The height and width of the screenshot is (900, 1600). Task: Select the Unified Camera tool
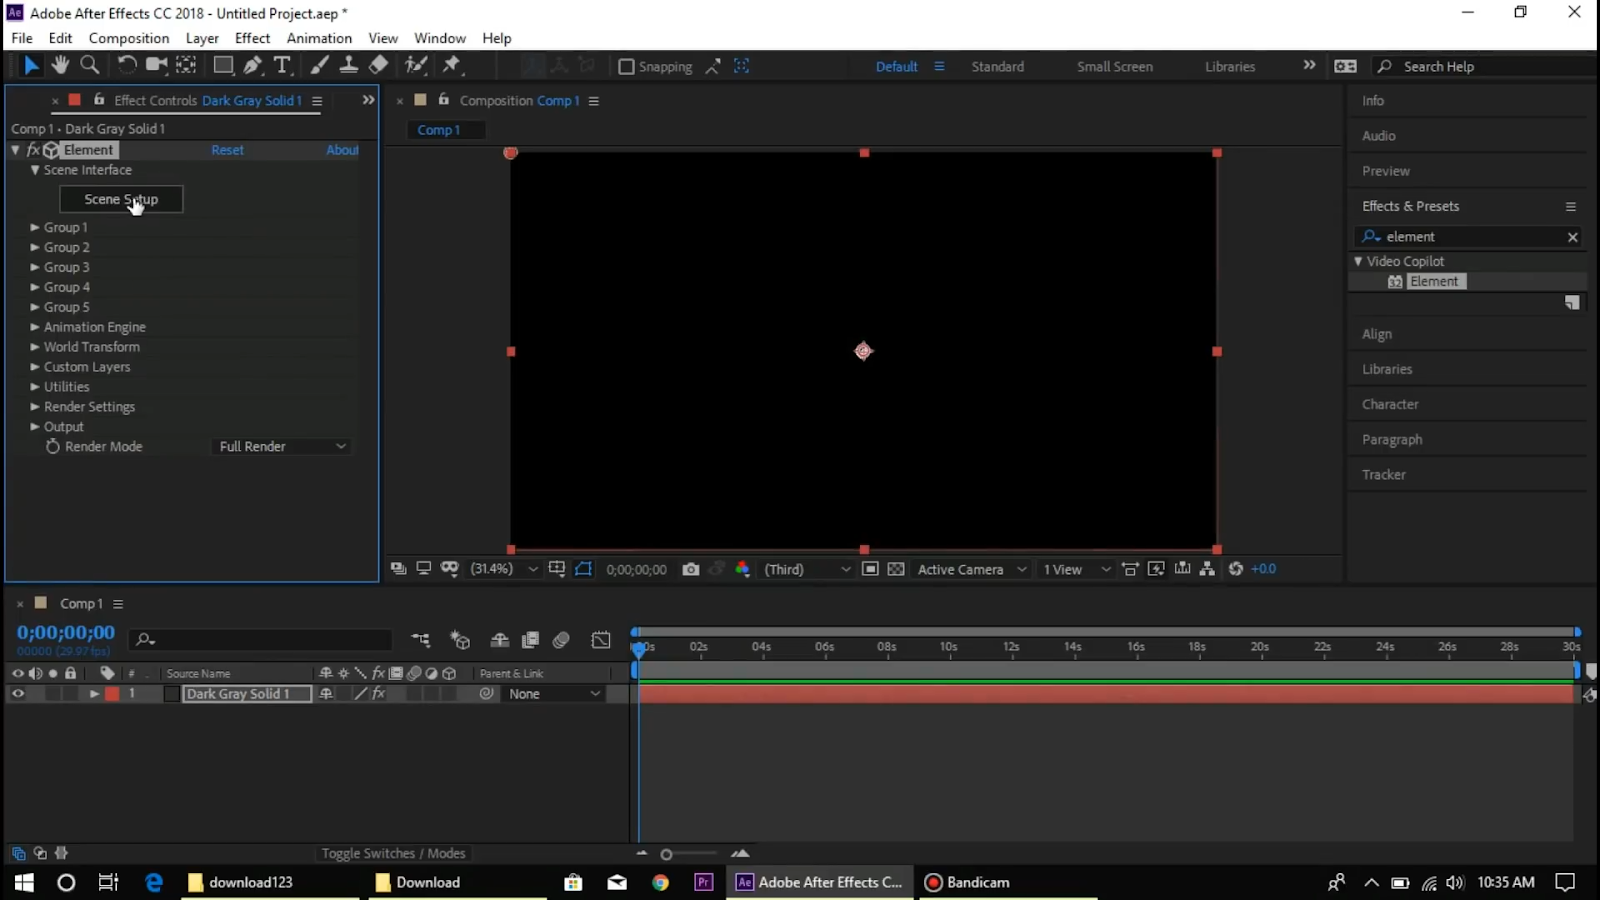click(x=157, y=65)
